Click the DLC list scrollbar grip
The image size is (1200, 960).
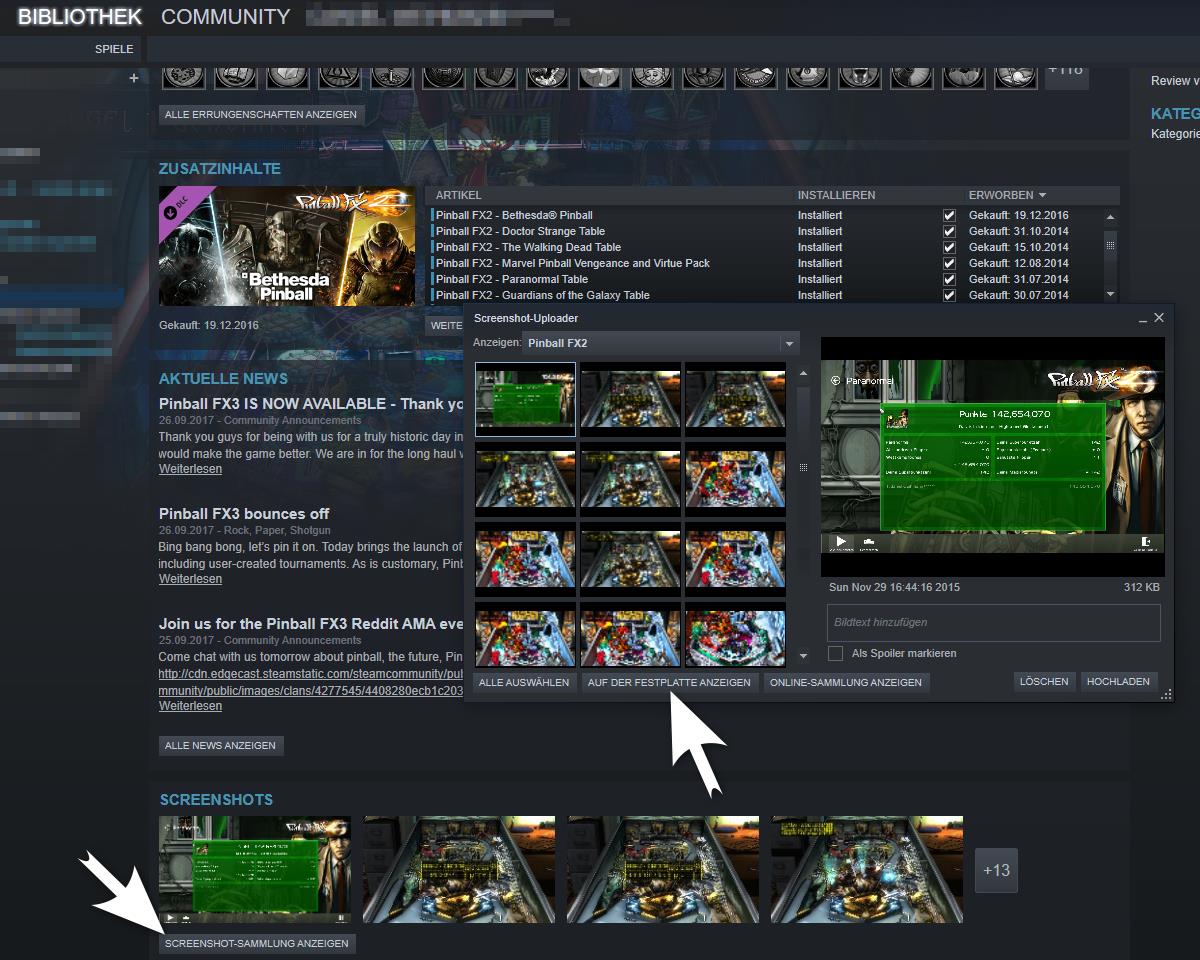pyautogui.click(x=1110, y=244)
